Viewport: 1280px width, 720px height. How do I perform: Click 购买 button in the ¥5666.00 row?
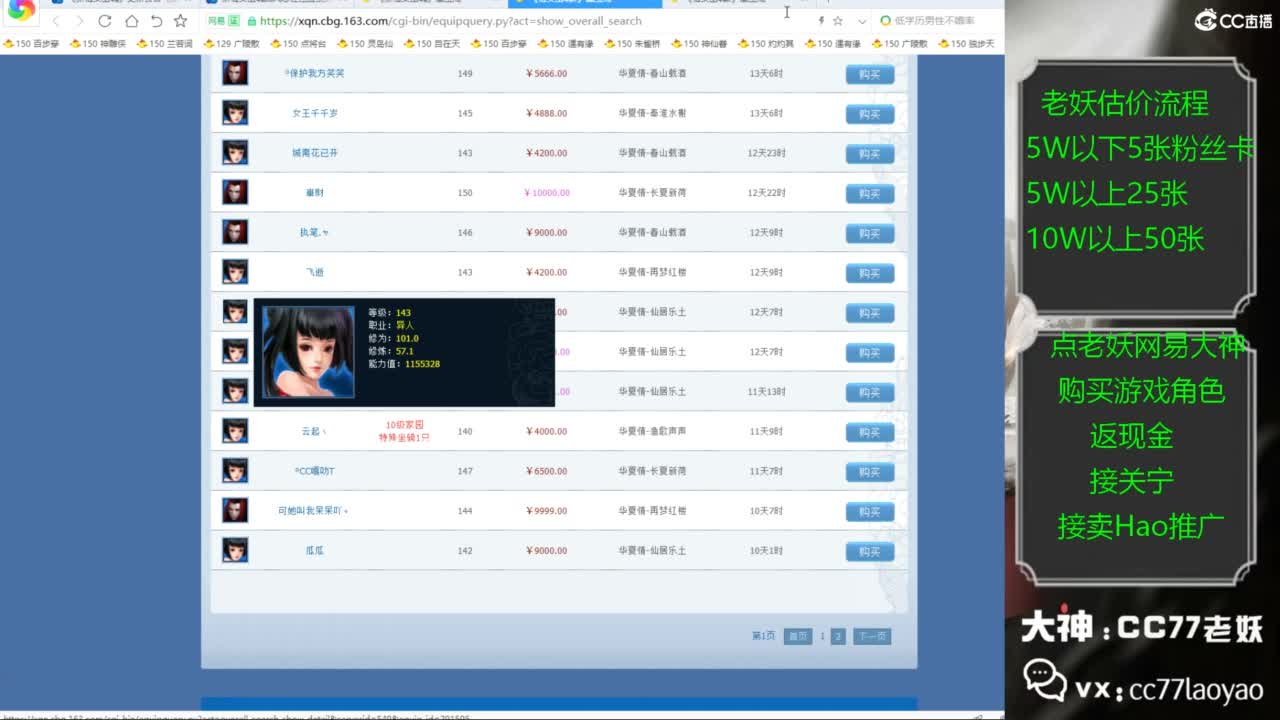(870, 74)
